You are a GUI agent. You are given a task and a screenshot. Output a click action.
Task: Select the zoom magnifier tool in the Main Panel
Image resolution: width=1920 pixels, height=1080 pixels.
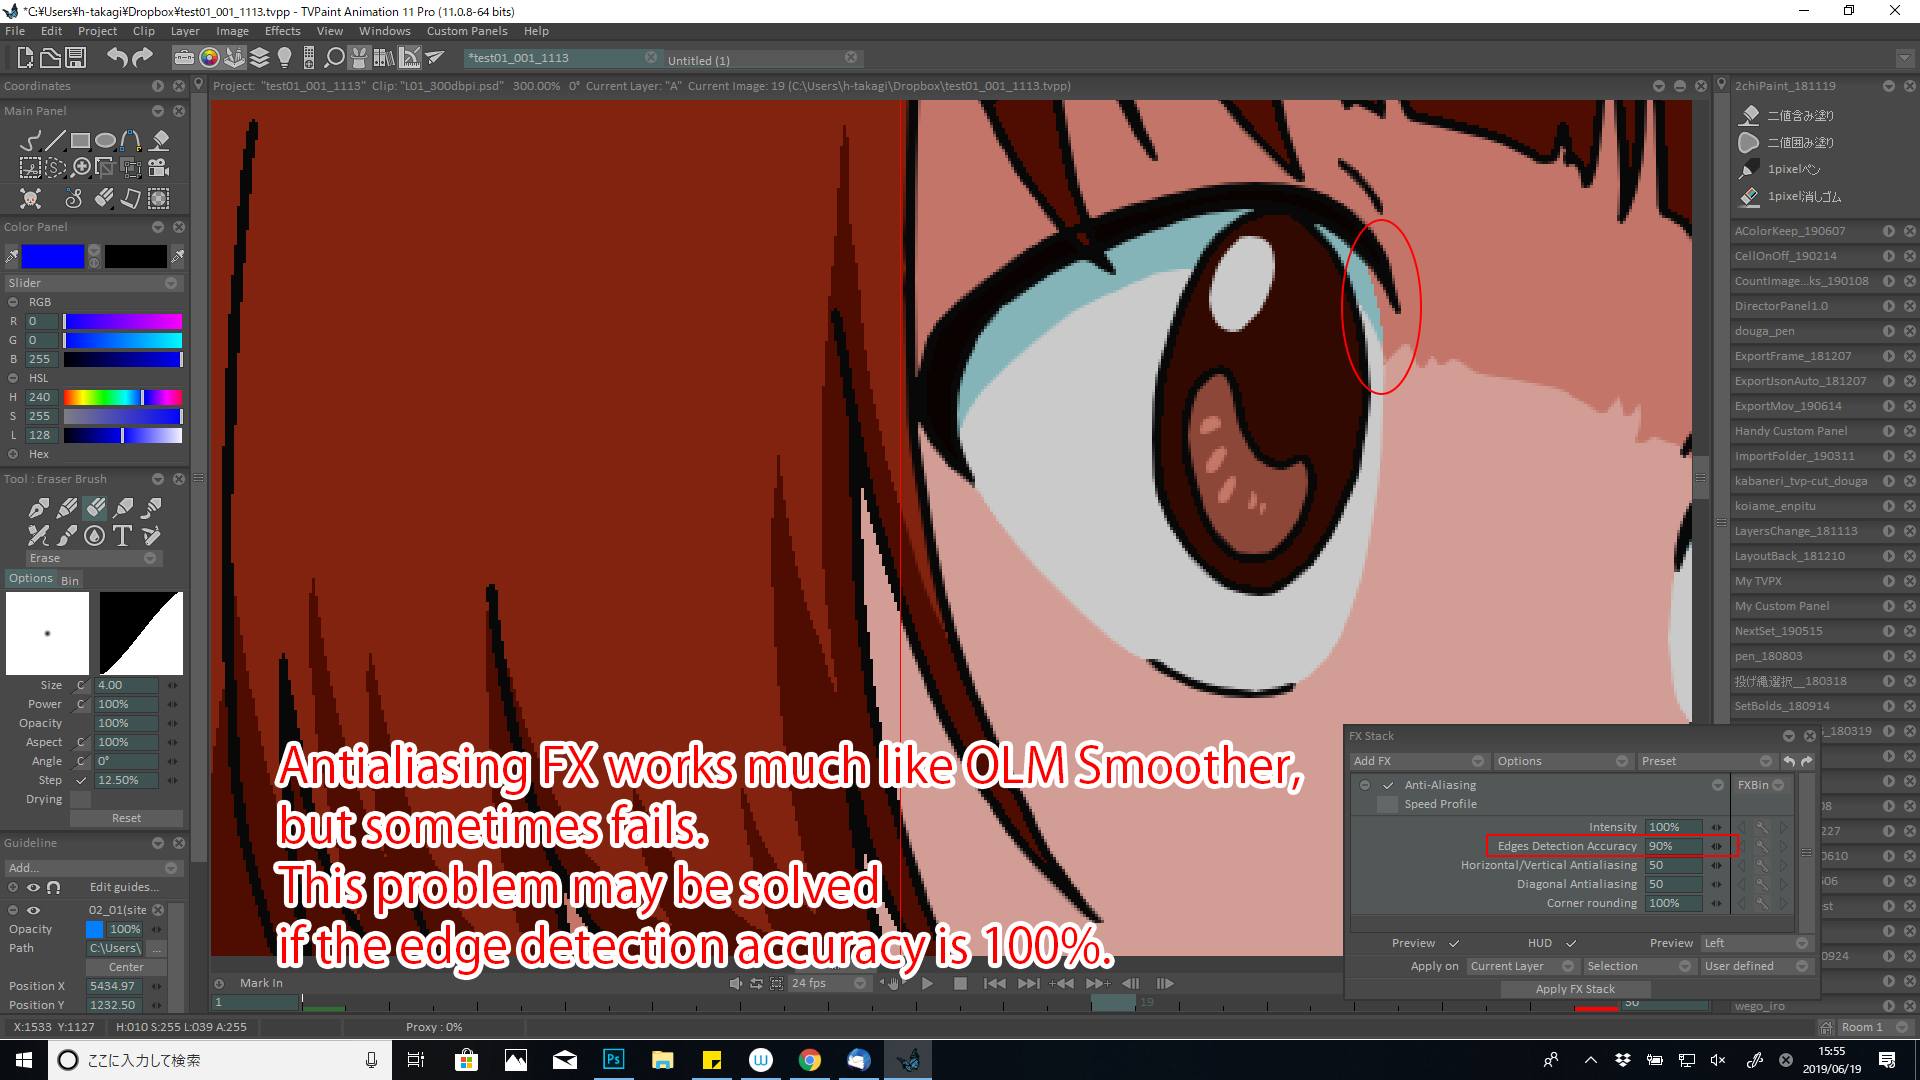tap(81, 168)
